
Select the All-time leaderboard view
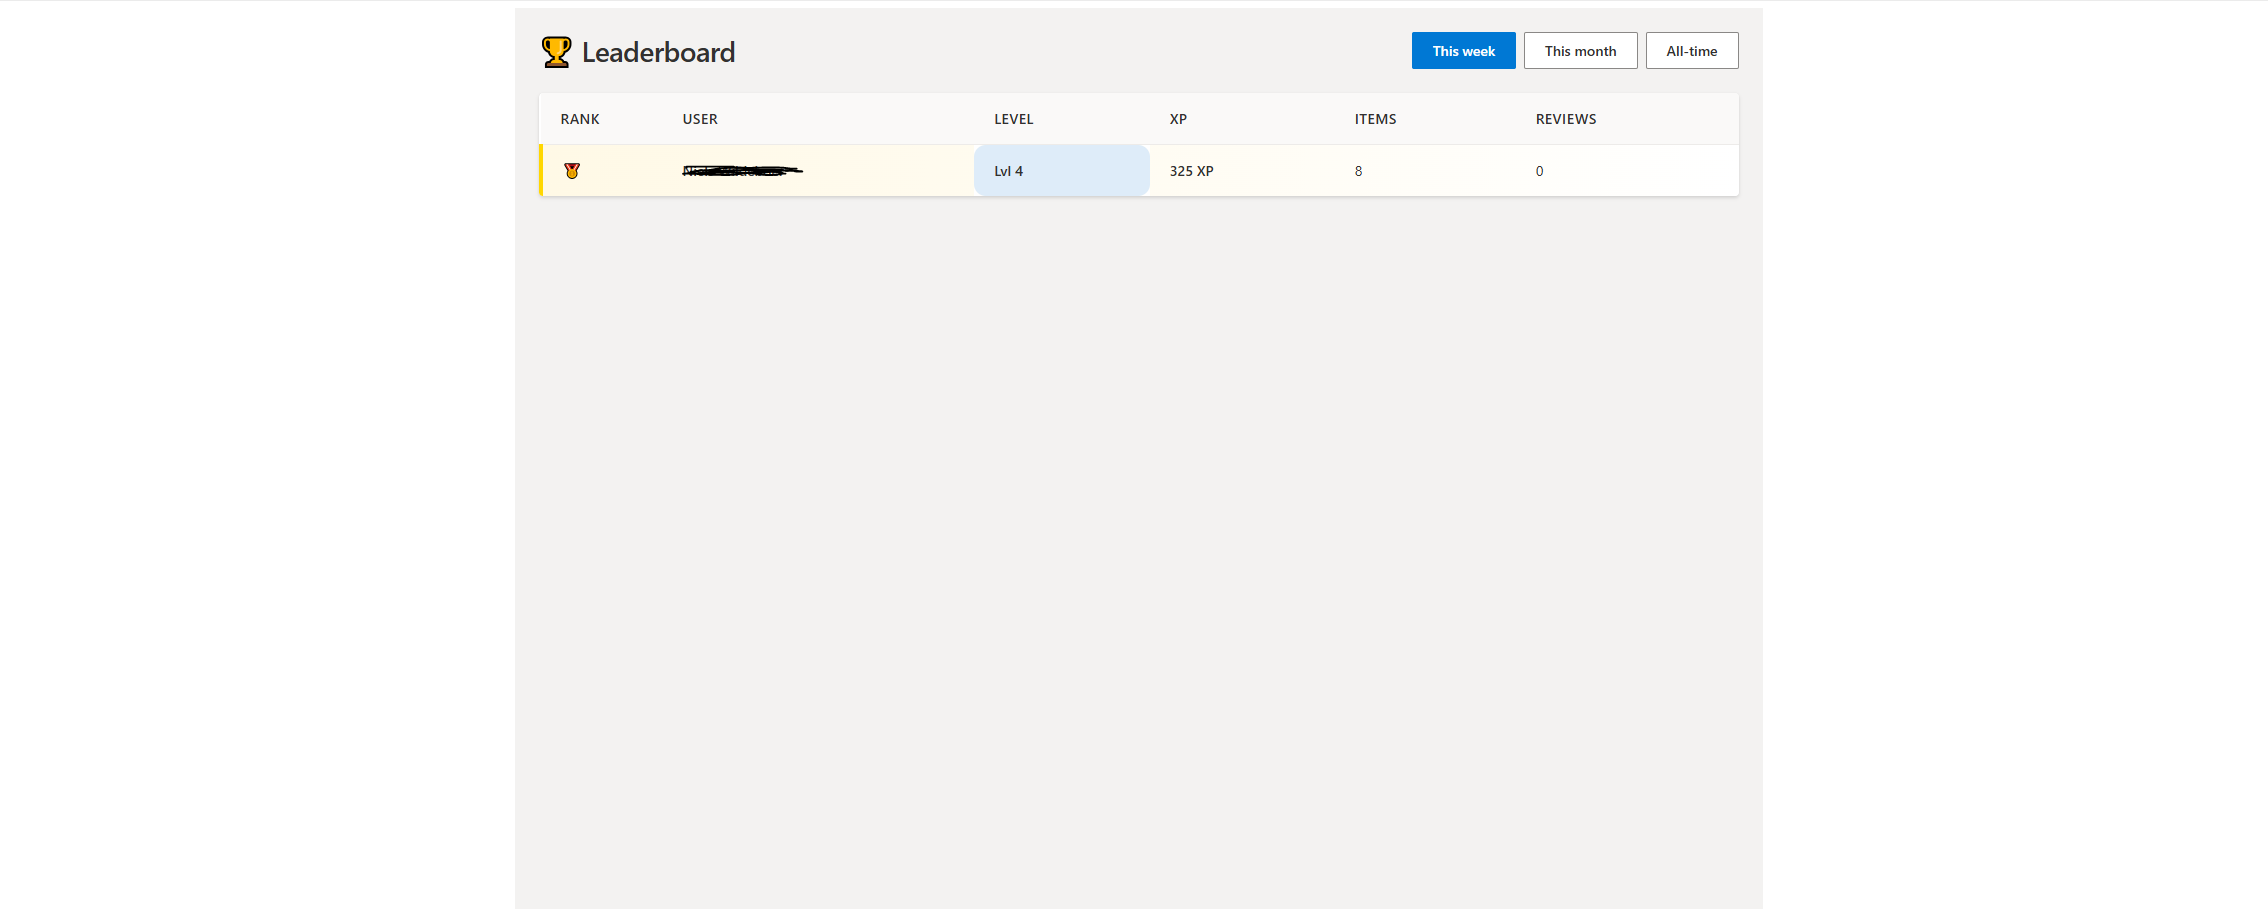(1692, 50)
